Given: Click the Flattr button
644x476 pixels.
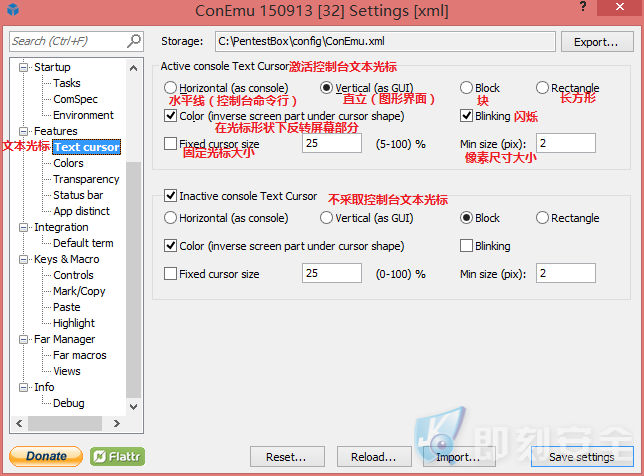Looking at the screenshot, I should [117, 456].
